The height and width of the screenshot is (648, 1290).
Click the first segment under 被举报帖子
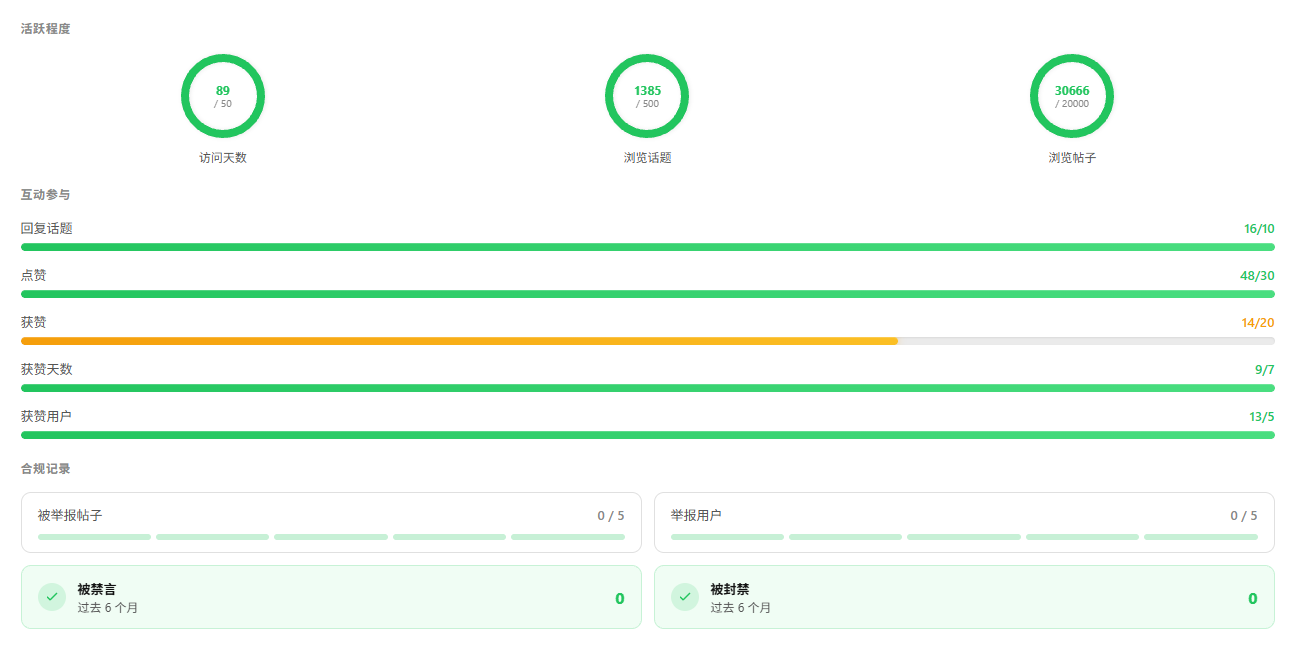94,537
